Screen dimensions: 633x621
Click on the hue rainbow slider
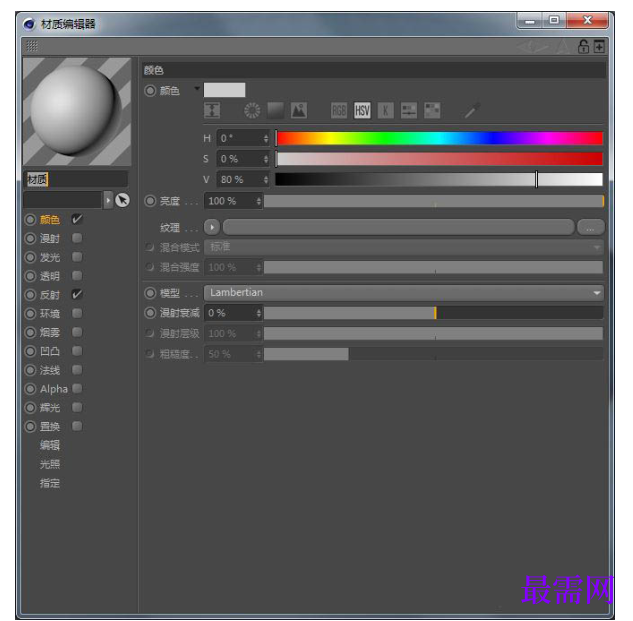click(x=440, y=138)
